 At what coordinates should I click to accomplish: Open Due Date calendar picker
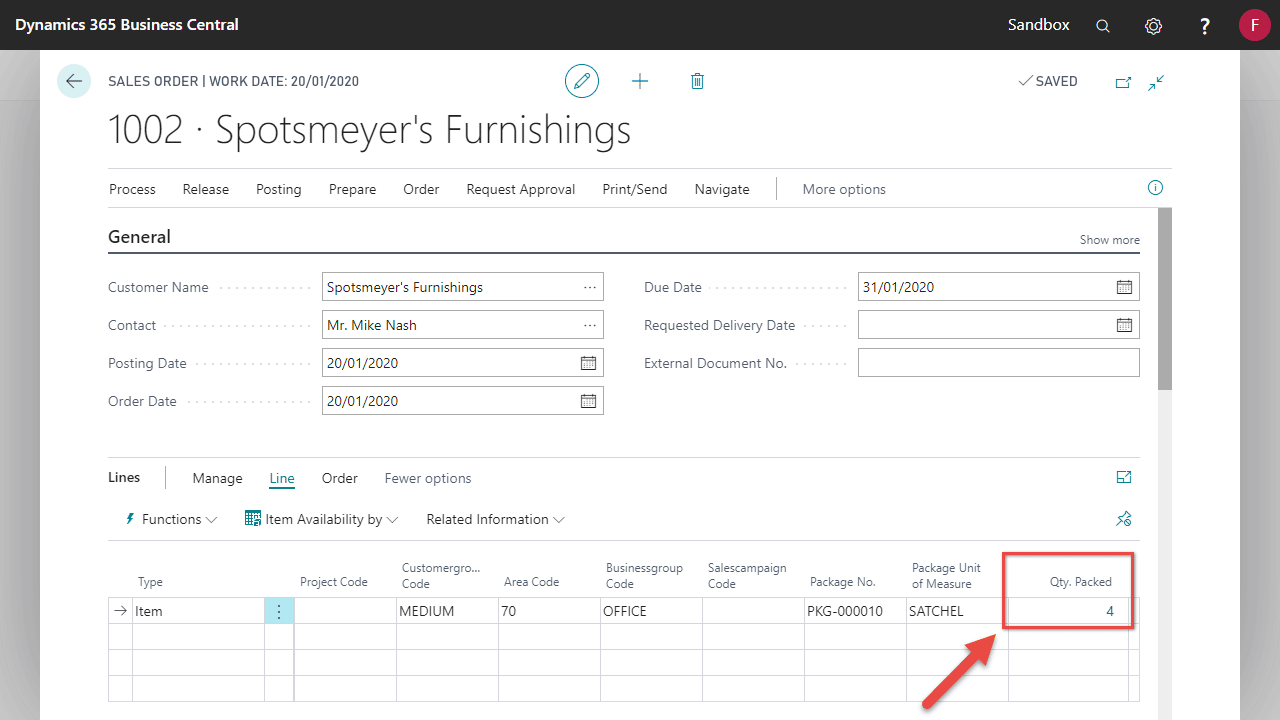pos(1124,287)
